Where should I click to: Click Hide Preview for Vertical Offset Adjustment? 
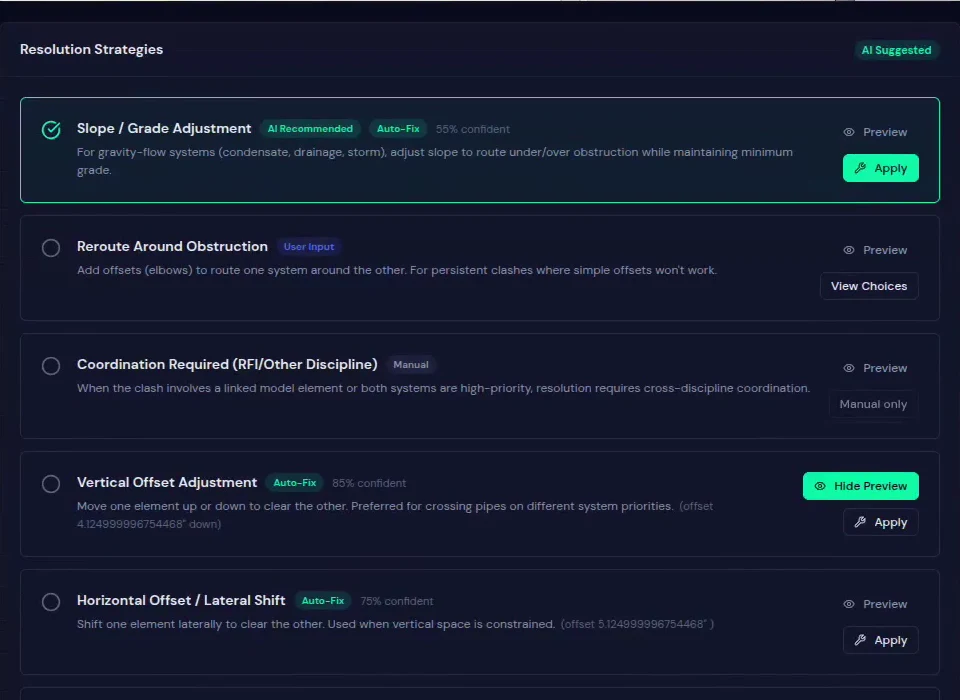[860, 486]
